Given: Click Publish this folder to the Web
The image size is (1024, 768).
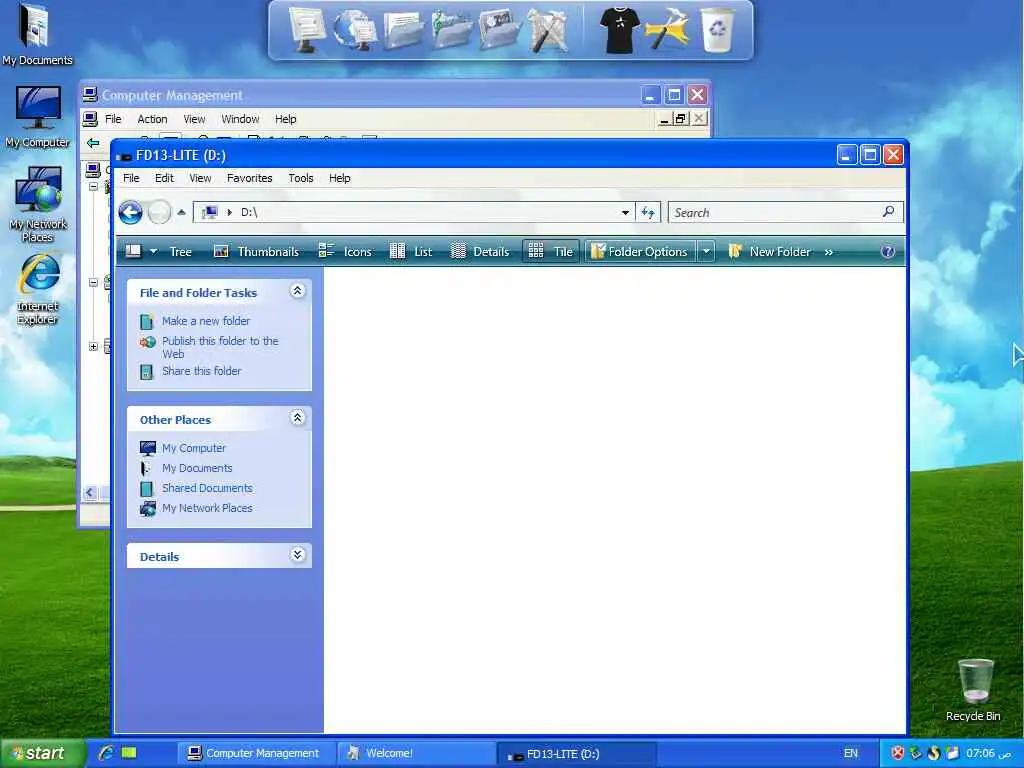Looking at the screenshot, I should tap(220, 347).
